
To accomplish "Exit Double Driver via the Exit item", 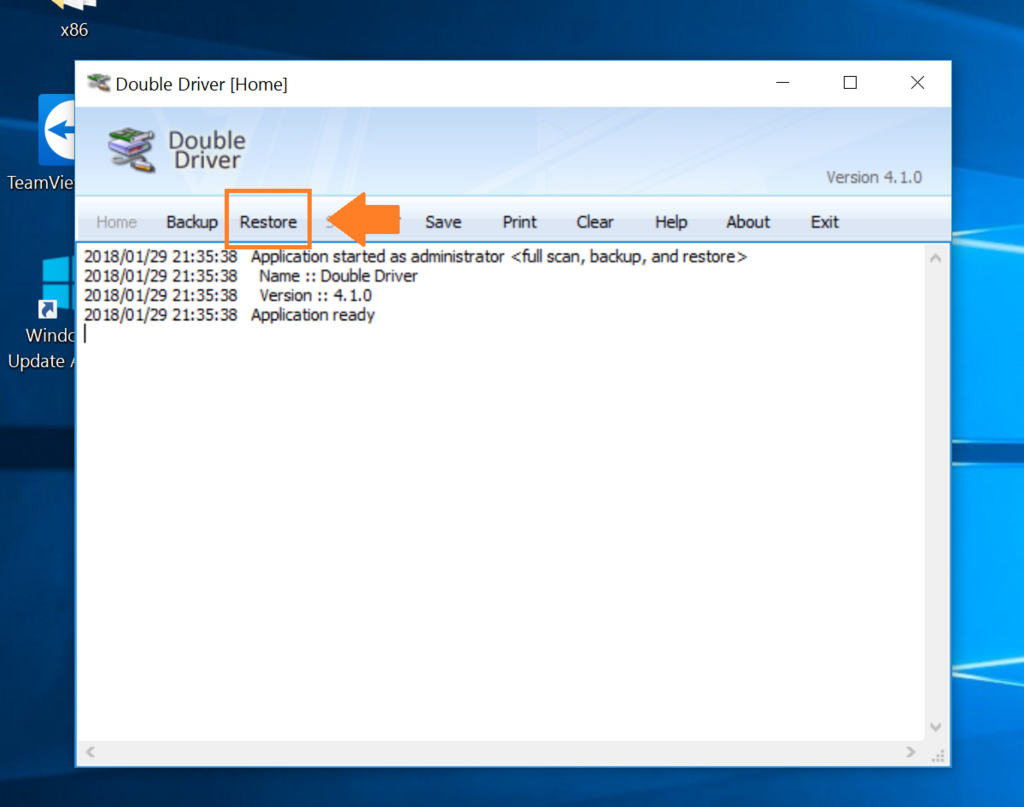I will coord(825,222).
